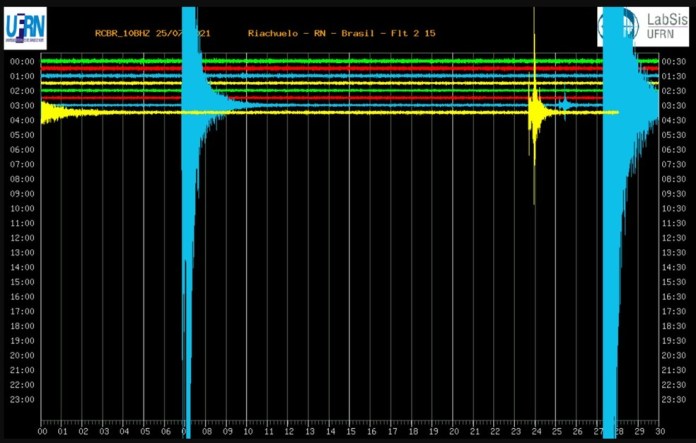The width and height of the screenshot is (696, 443).
Task: Click minute marker 00 on bottom axis
Action: 42,432
